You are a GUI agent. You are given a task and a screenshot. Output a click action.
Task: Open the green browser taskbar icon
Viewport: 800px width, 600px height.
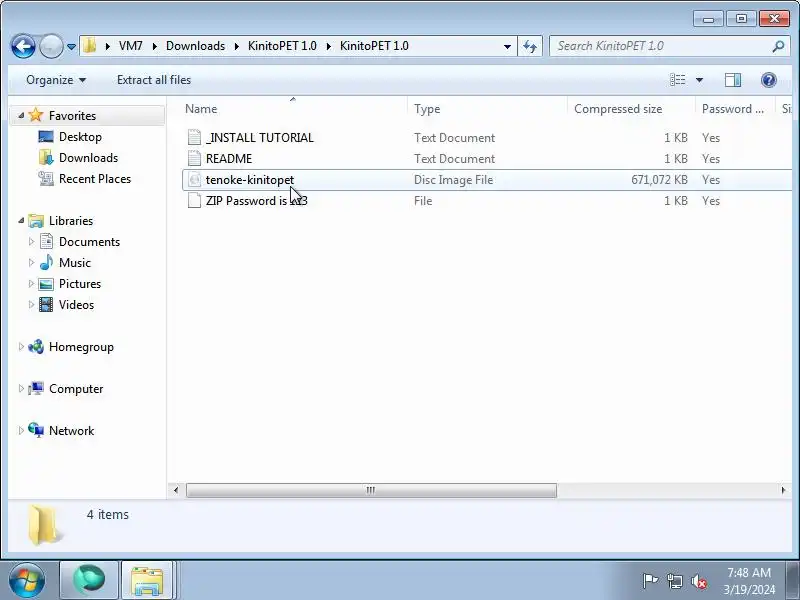[89, 580]
